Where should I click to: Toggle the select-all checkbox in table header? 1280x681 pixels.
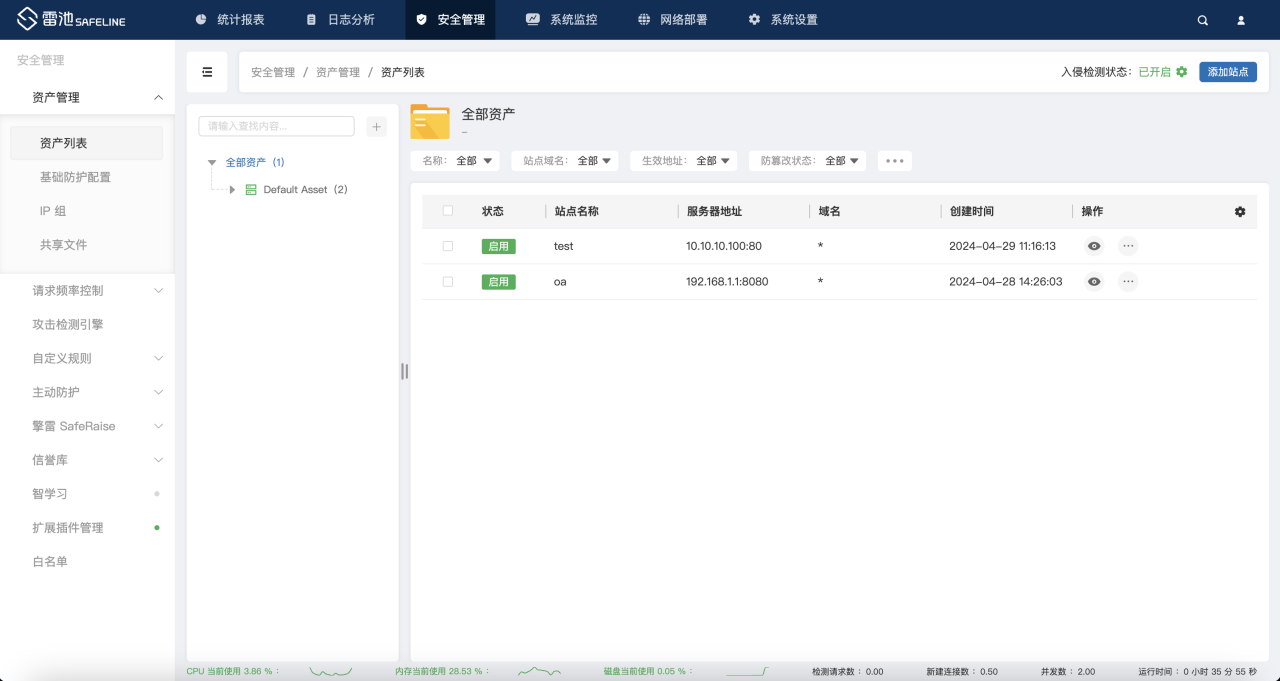448,211
